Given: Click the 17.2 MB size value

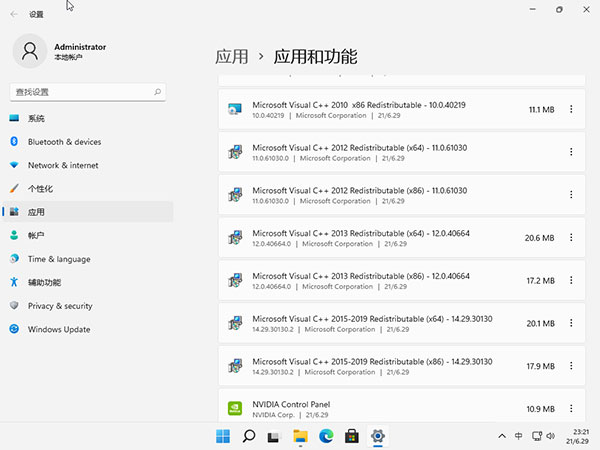Looking at the screenshot, I should [540, 281].
